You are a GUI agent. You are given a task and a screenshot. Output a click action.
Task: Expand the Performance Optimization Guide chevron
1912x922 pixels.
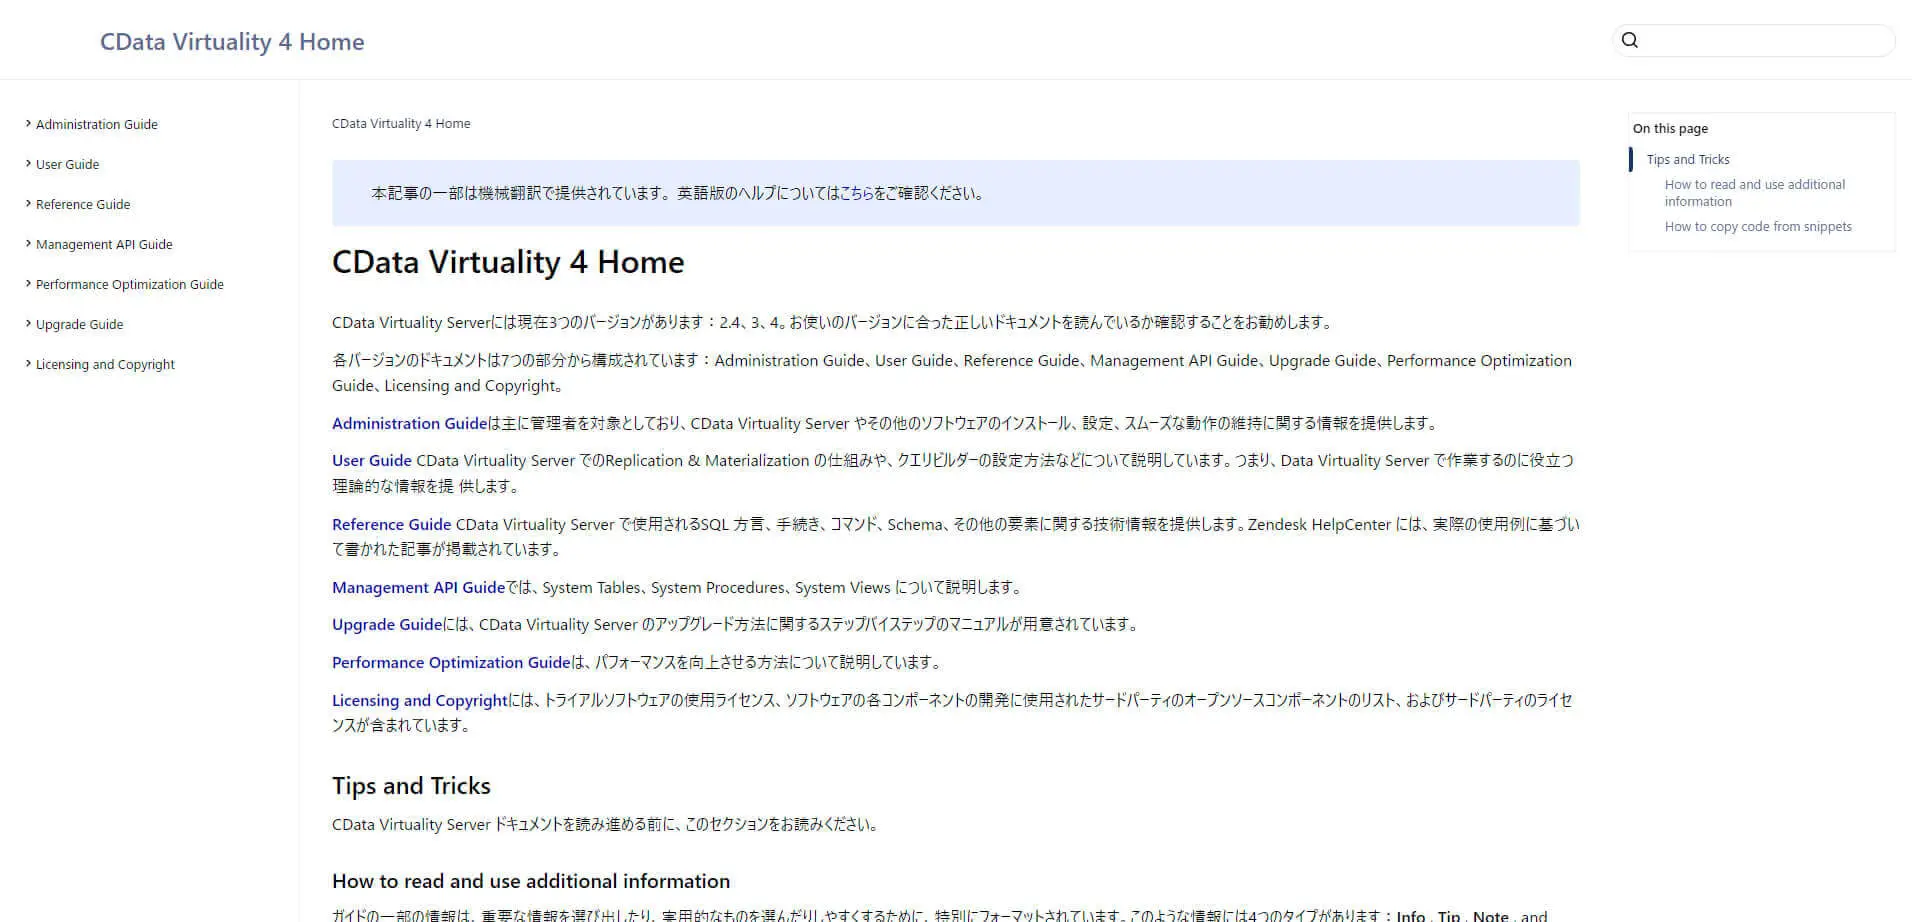pyautogui.click(x=28, y=284)
